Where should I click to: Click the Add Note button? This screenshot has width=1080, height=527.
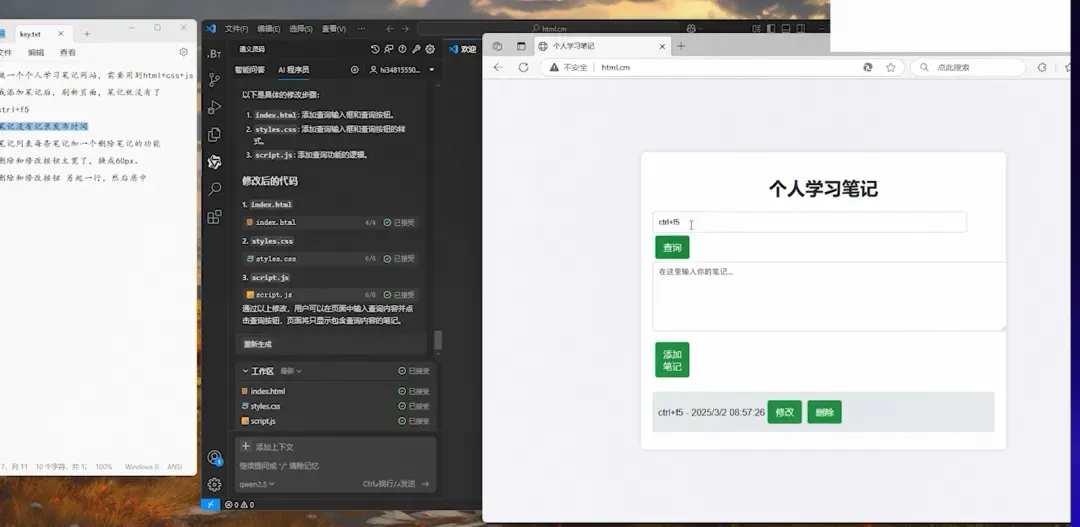pos(672,360)
